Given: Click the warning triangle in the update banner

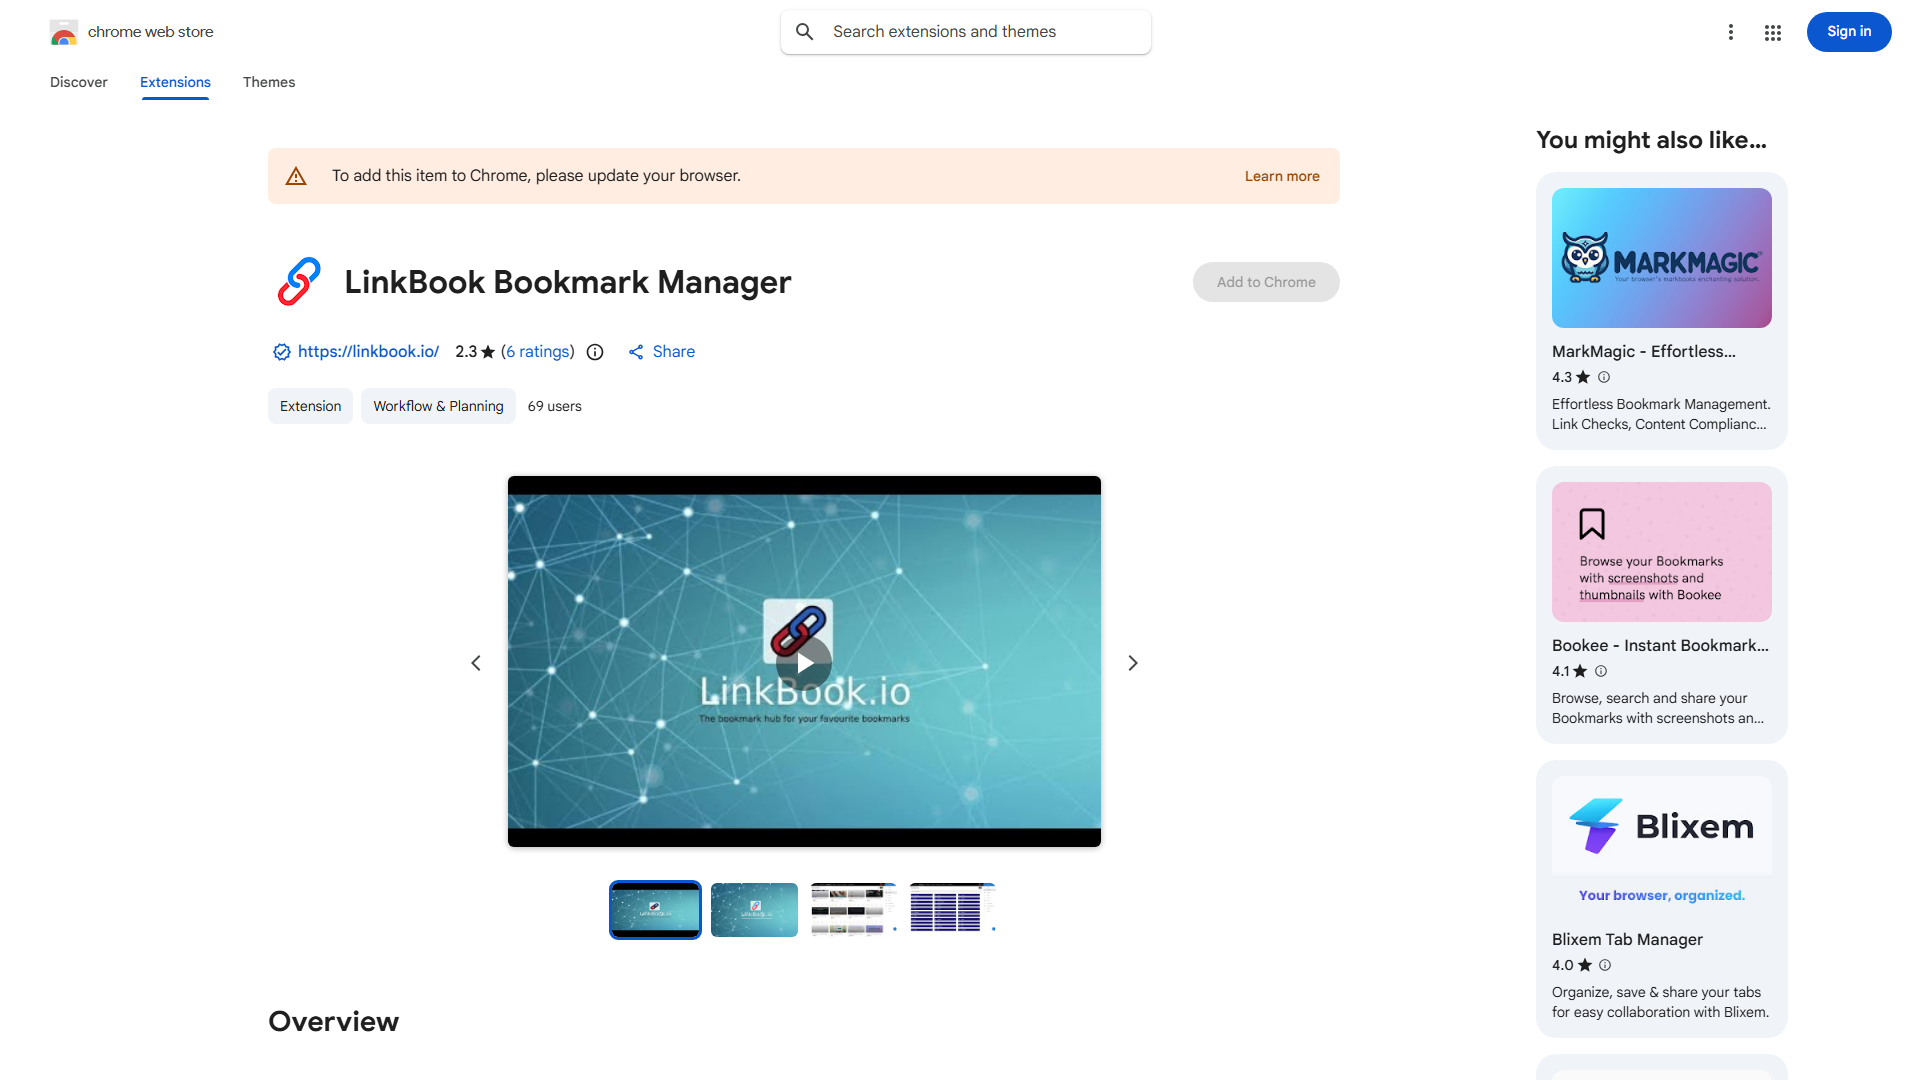Looking at the screenshot, I should click(x=296, y=175).
